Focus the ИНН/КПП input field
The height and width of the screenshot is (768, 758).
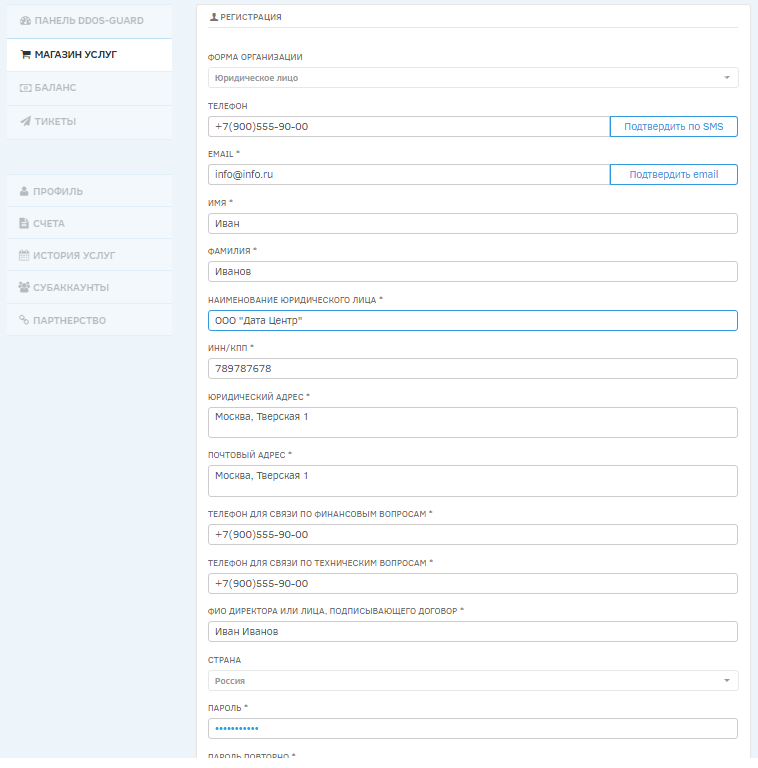pyautogui.click(x=472, y=369)
